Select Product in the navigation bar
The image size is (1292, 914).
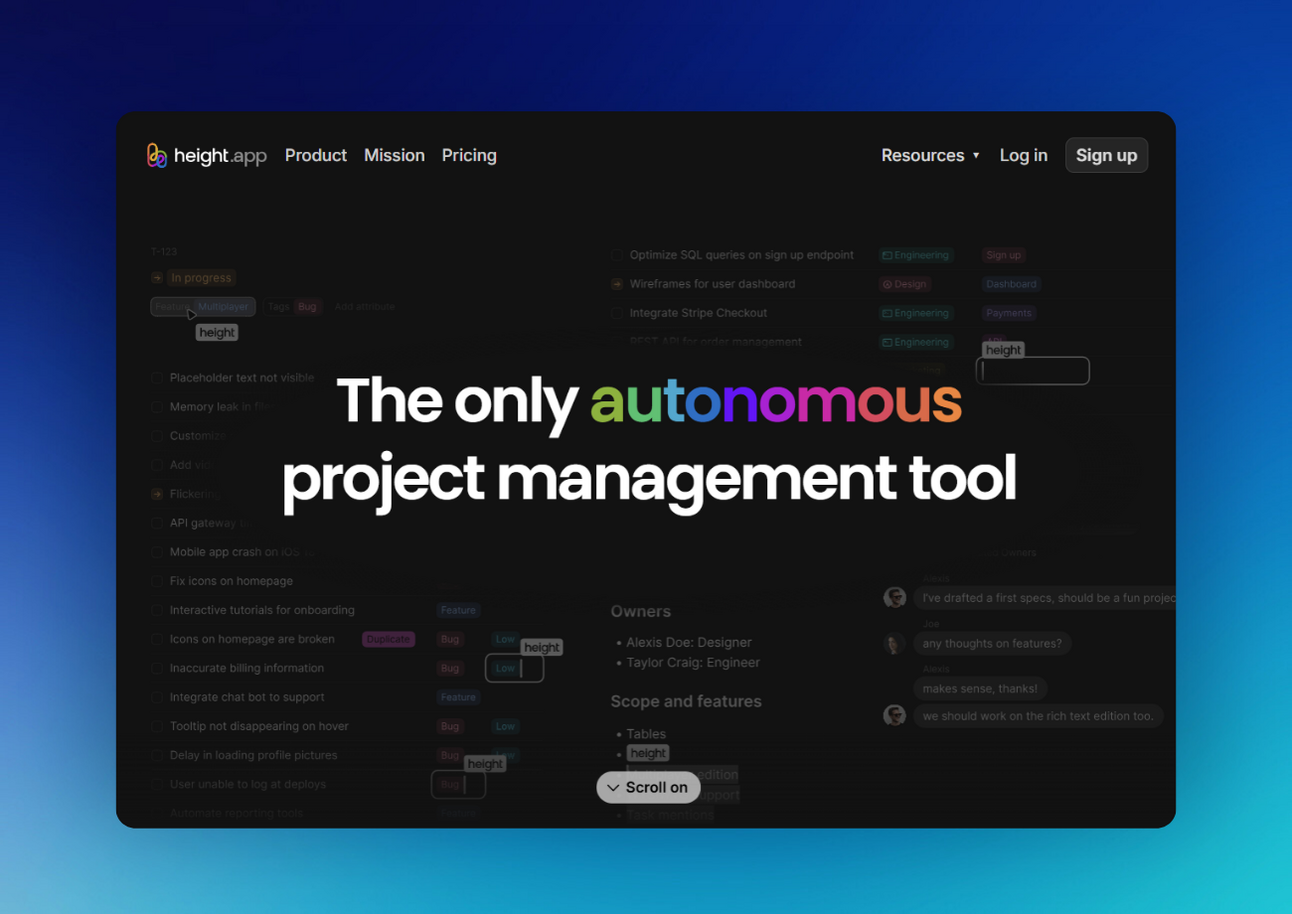316,155
